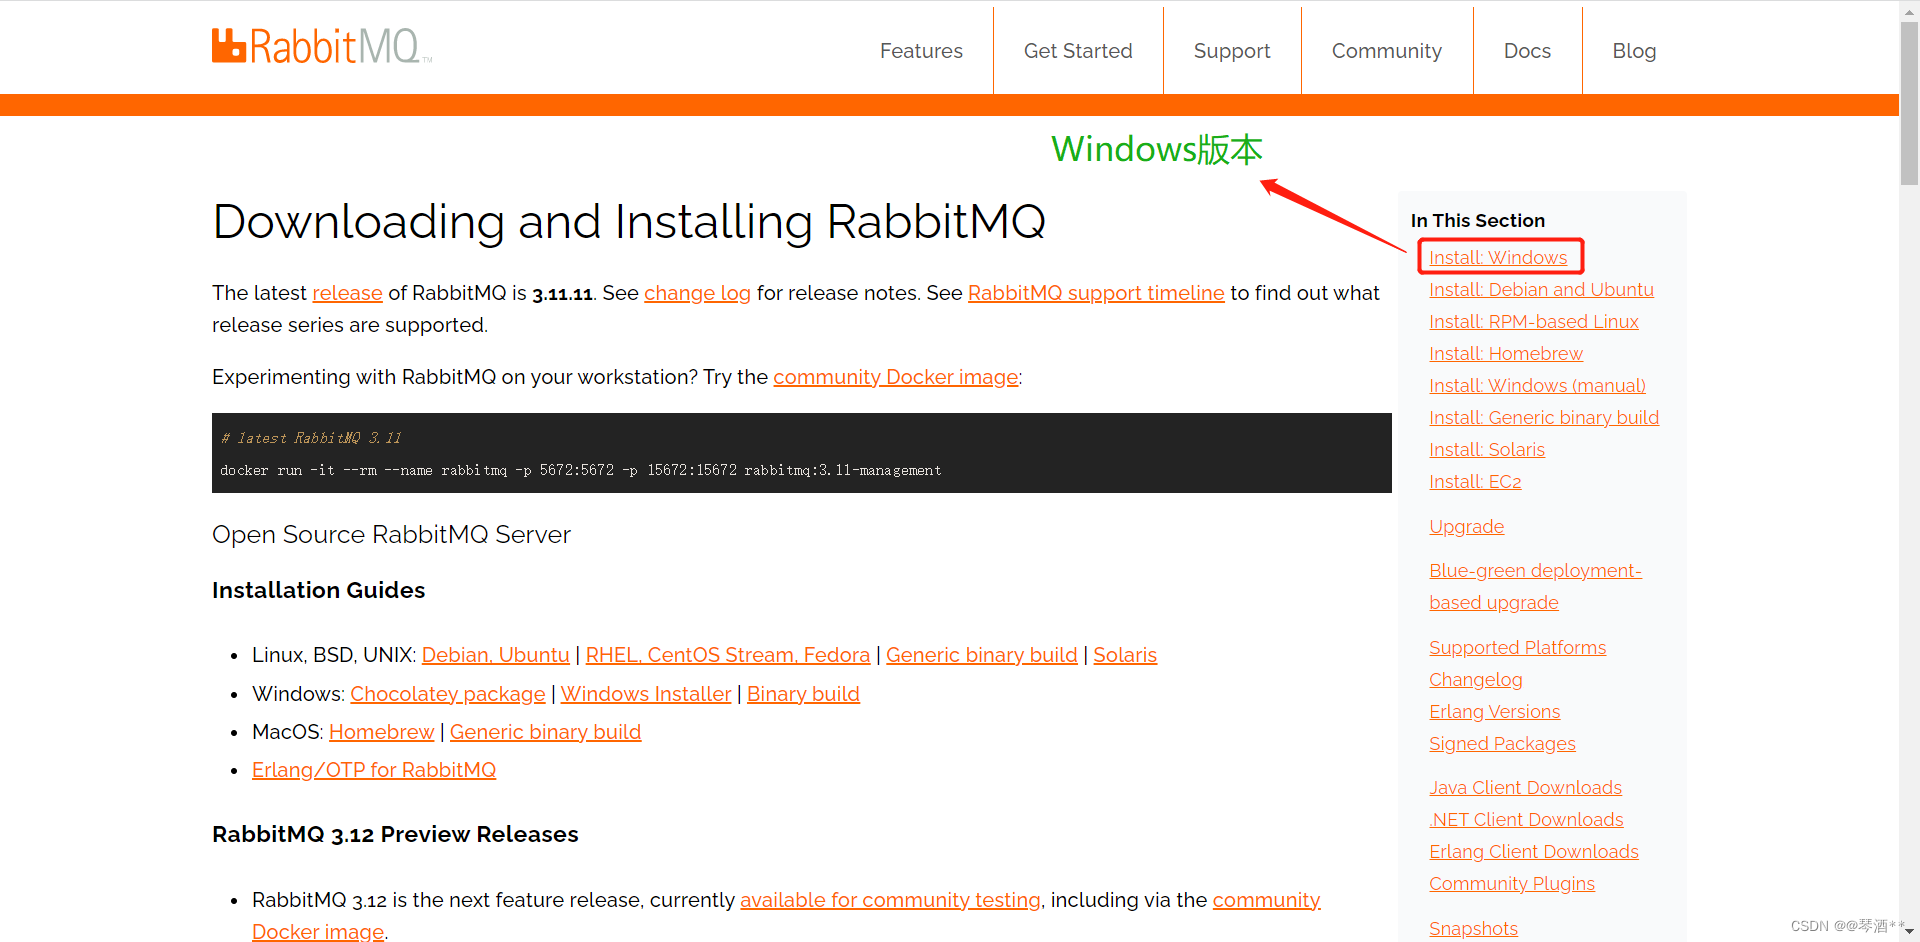Open Erlang Versions link
This screenshot has width=1920, height=942.
(x=1494, y=712)
